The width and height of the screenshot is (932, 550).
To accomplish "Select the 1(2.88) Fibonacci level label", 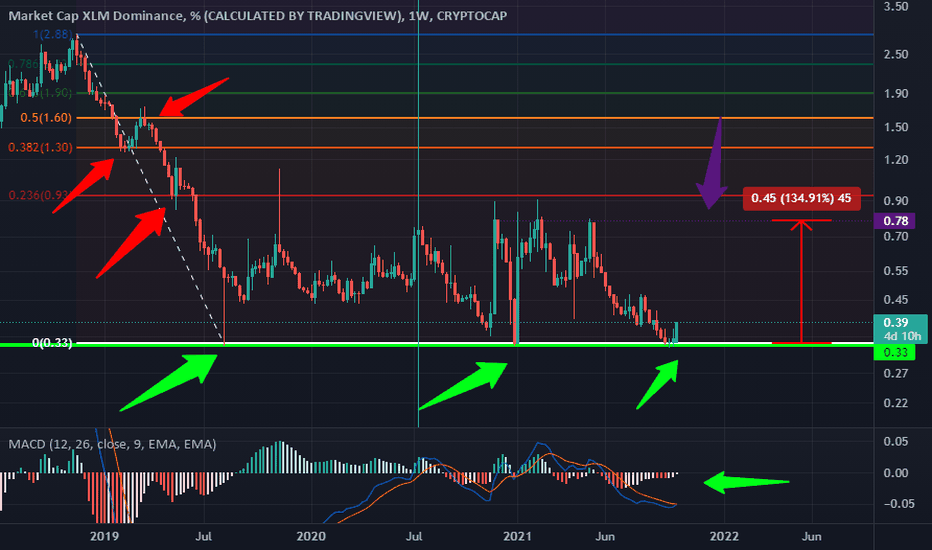I will [53, 34].
